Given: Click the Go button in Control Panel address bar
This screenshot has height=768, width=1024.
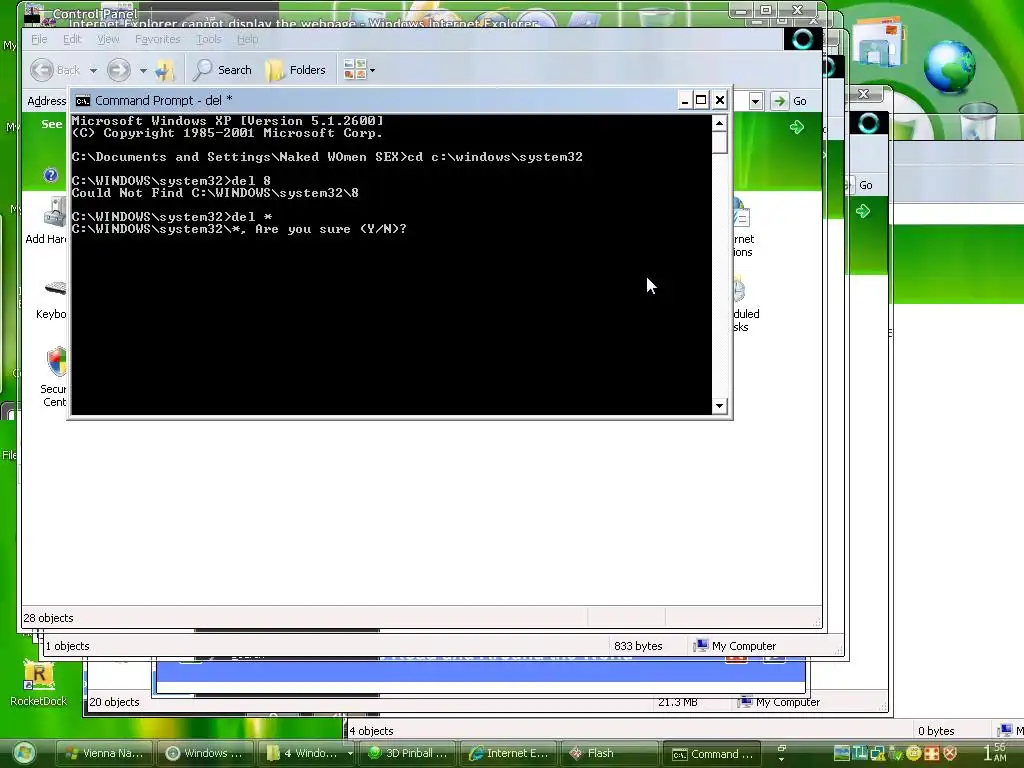Looking at the screenshot, I should [788, 101].
